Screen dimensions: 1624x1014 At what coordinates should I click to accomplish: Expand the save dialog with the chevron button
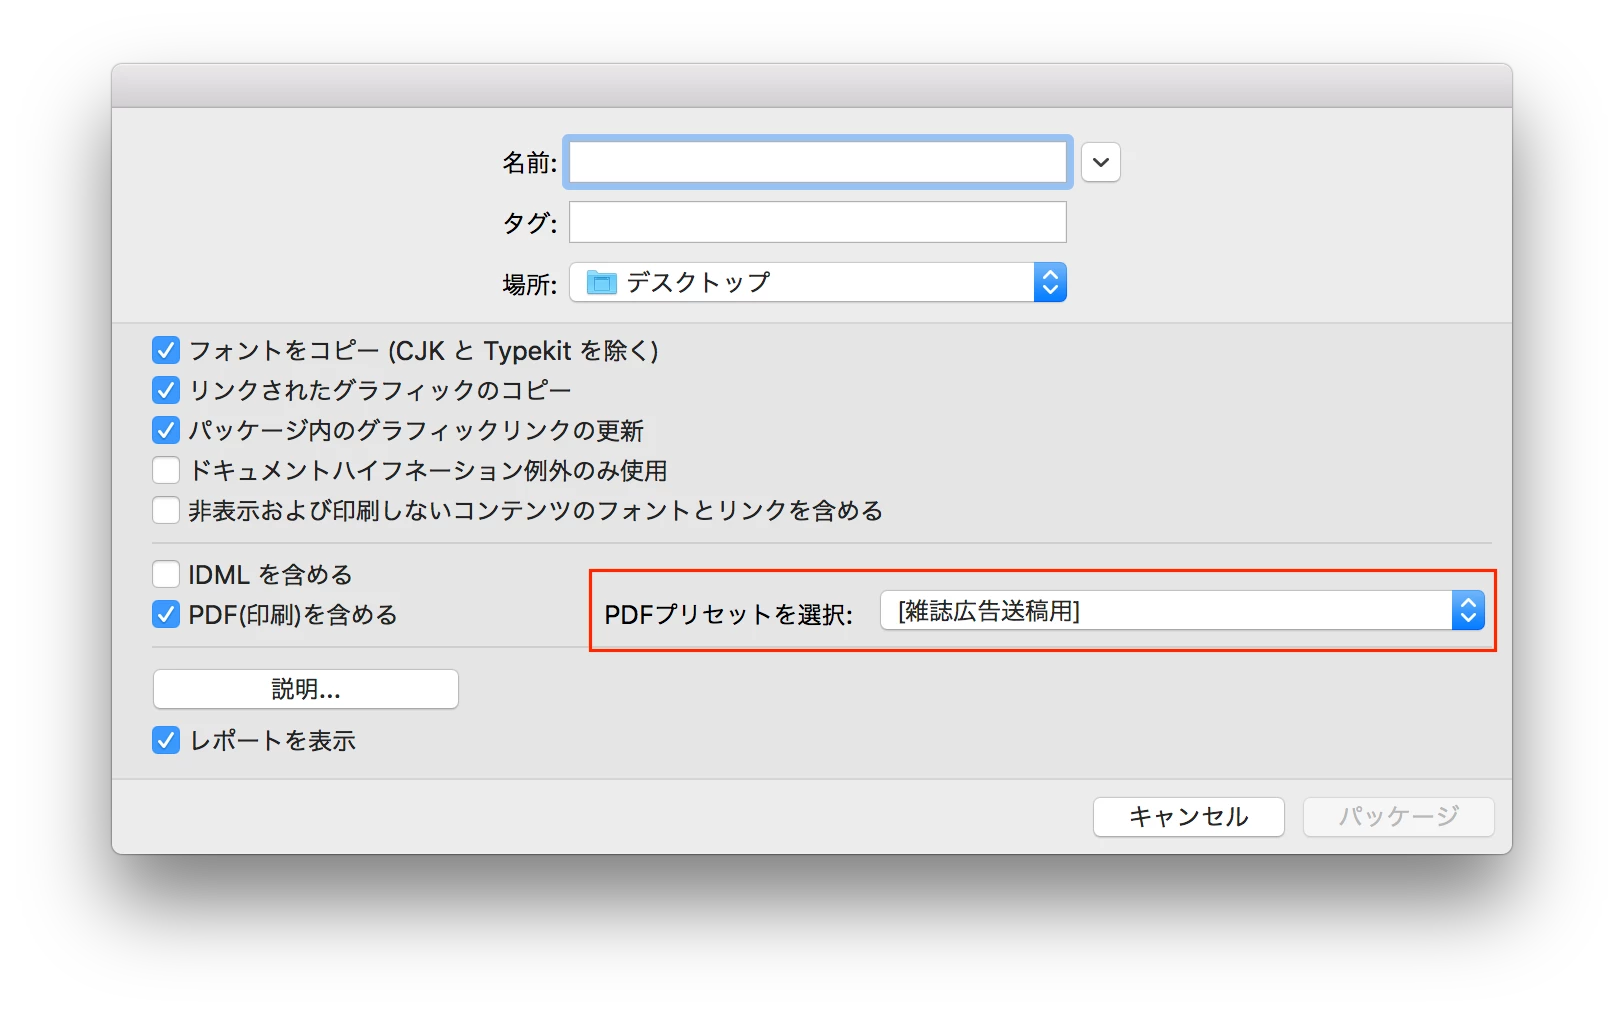pos(1100,162)
